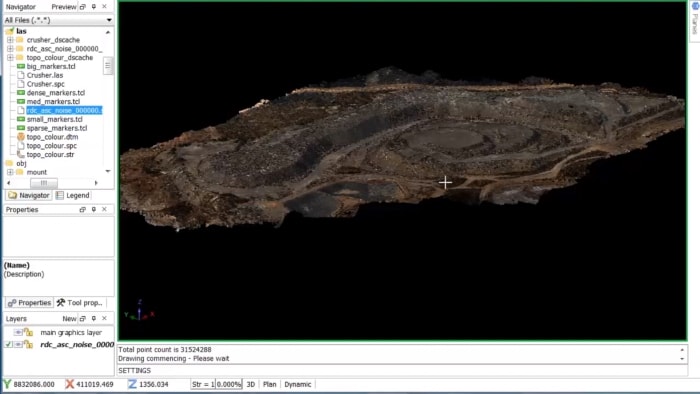Click the small_markers.tcl script icon

pyautogui.click(x=21, y=119)
